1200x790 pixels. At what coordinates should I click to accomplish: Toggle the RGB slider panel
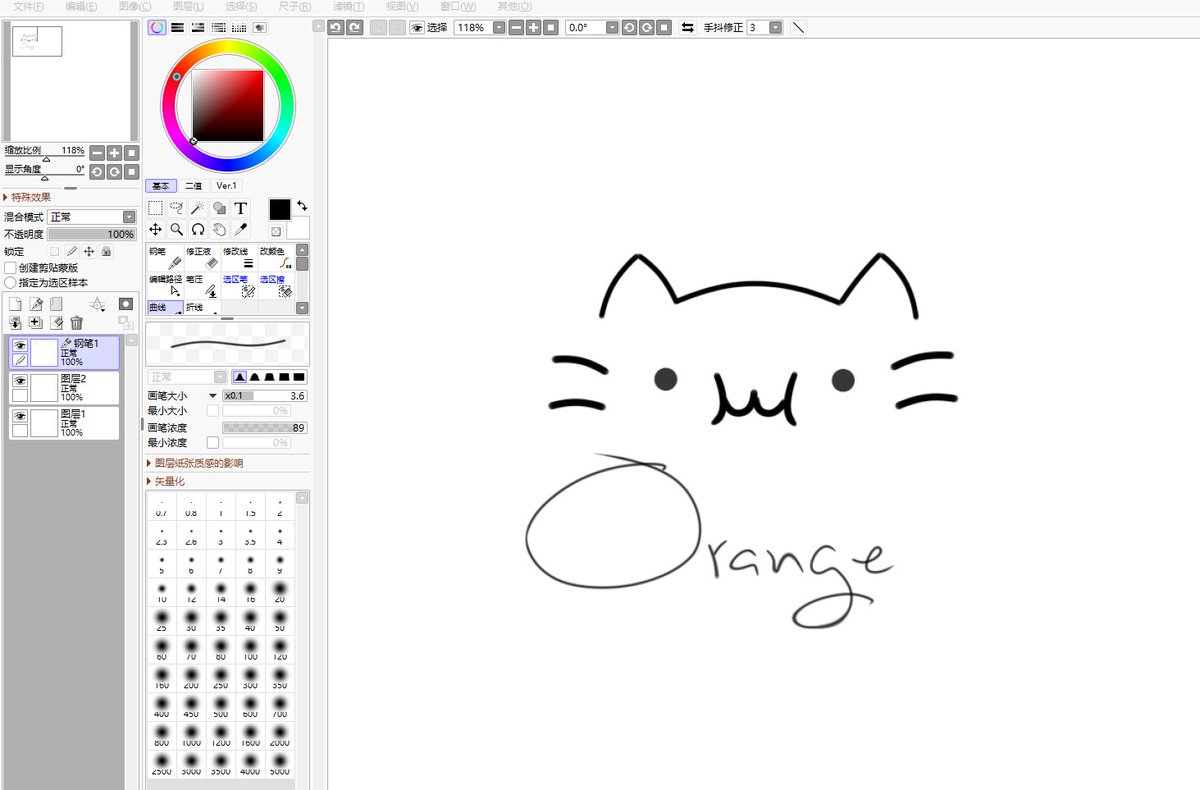click(177, 28)
